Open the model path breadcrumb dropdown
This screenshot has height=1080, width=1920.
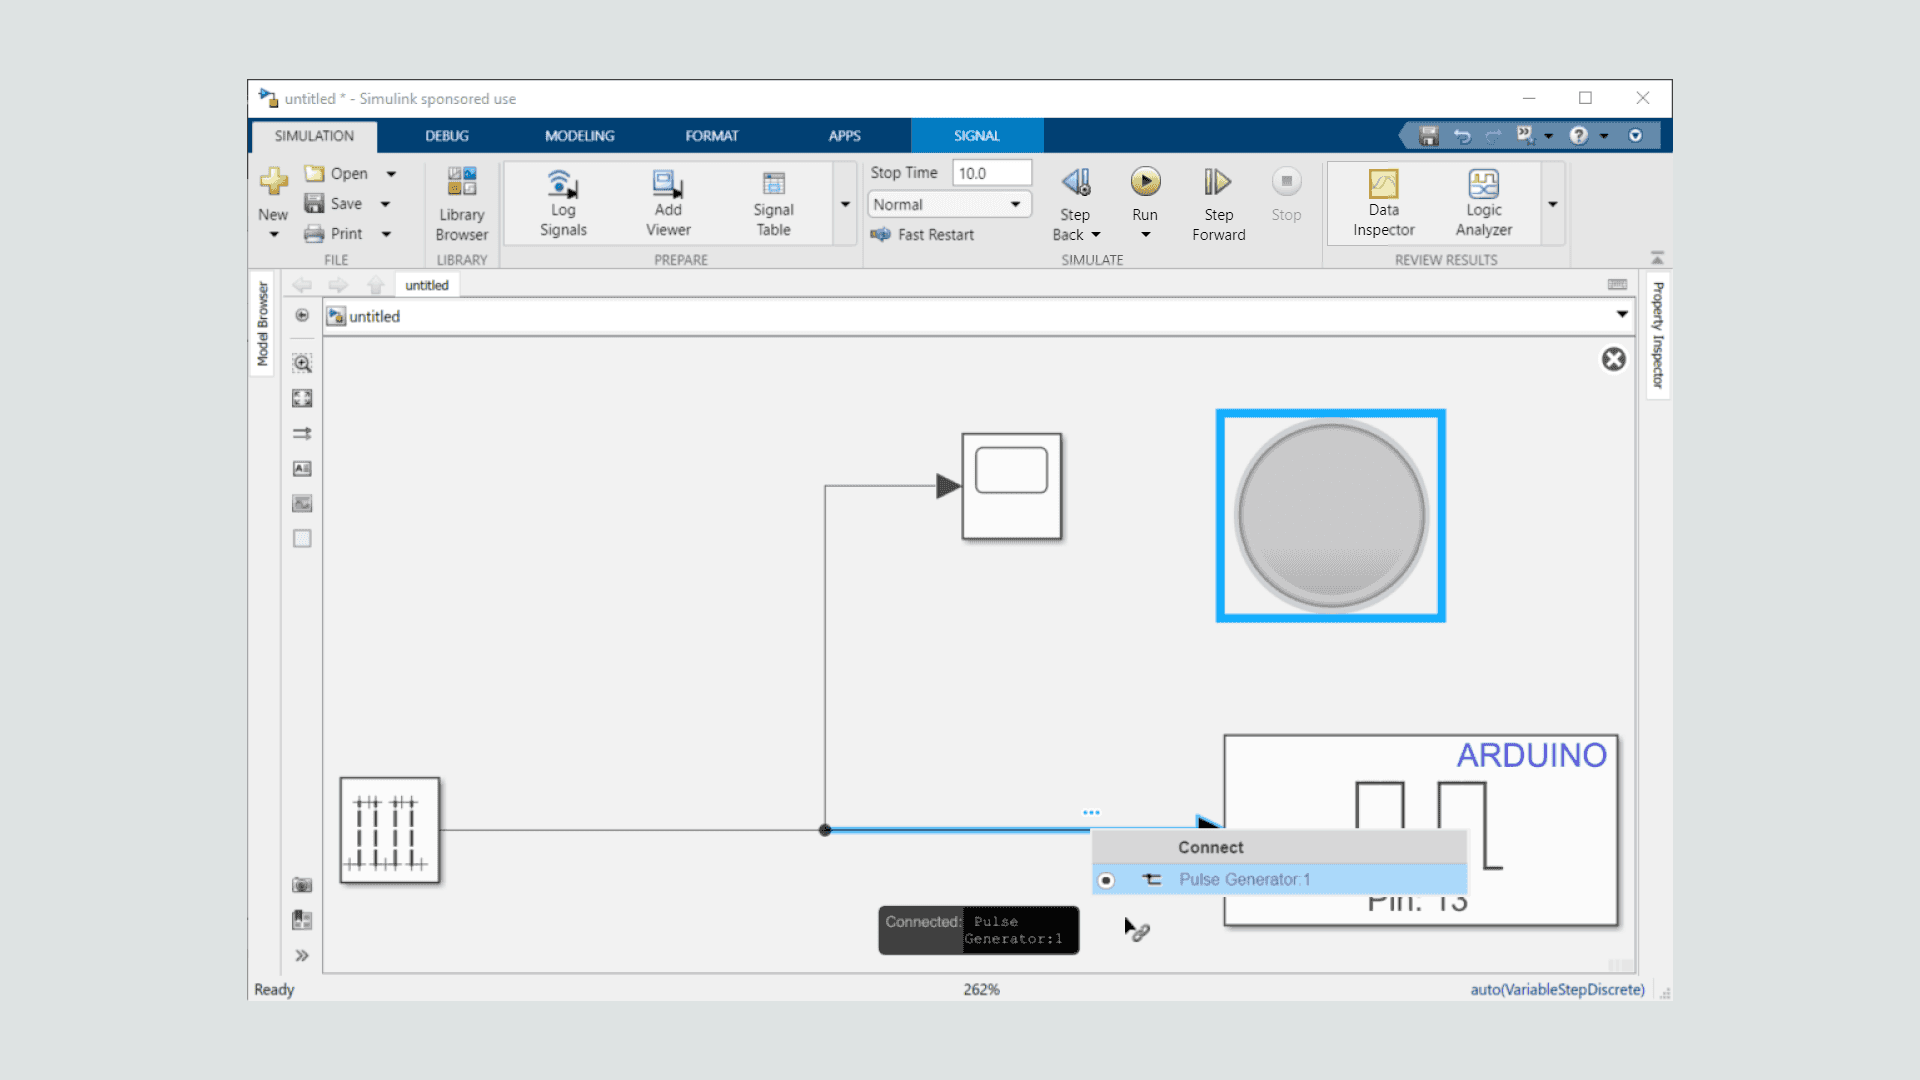1621,315
